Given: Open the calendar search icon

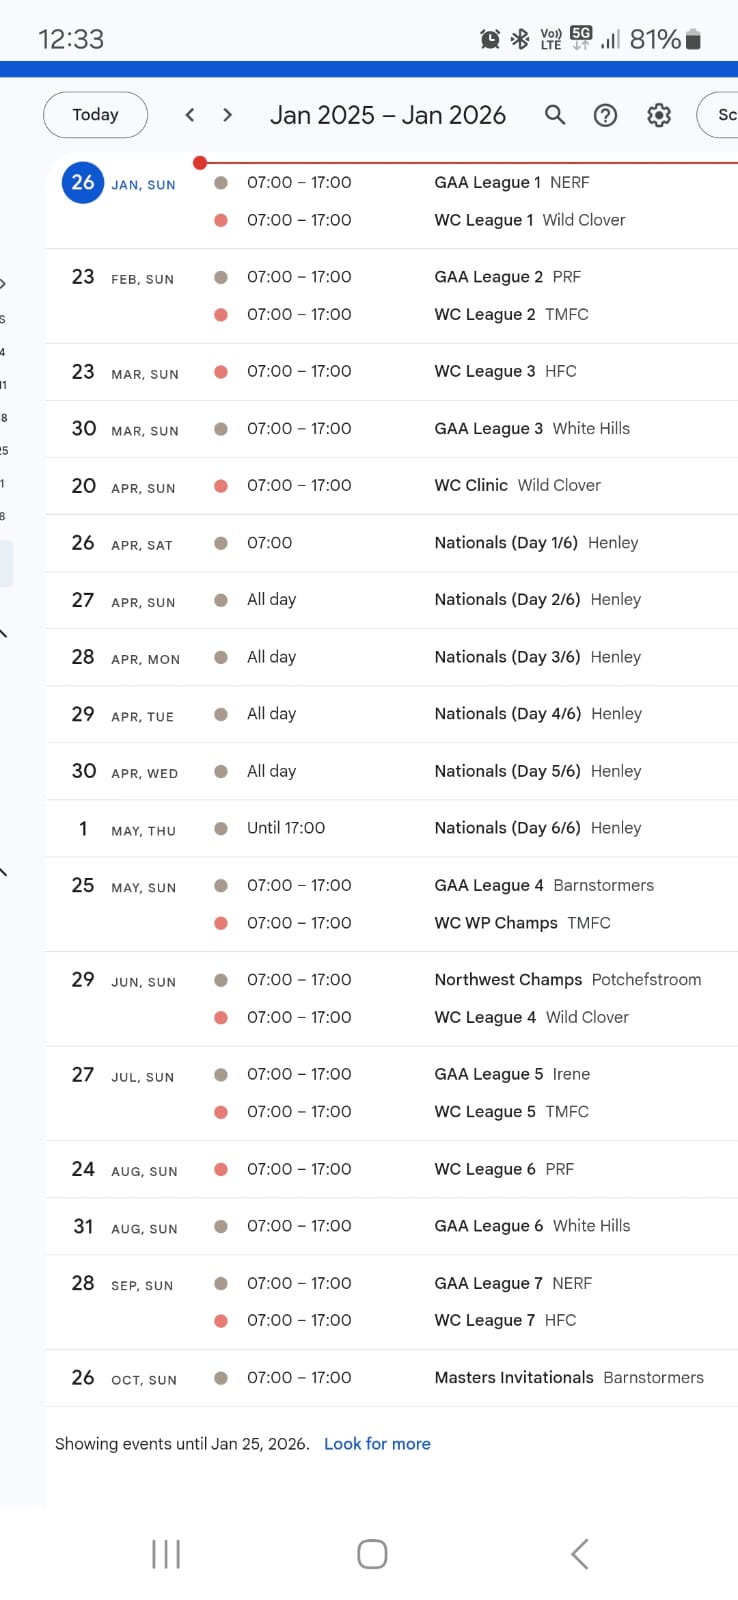Looking at the screenshot, I should (555, 115).
